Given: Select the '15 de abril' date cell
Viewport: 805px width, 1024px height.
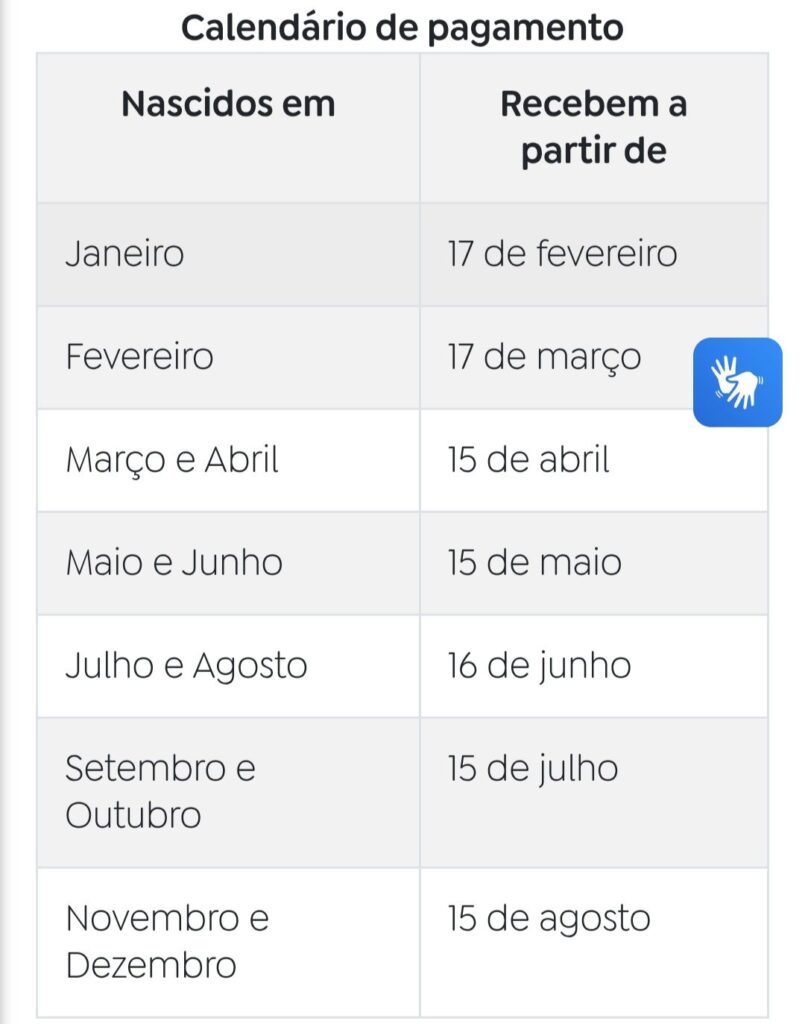Looking at the screenshot, I should click(x=593, y=460).
